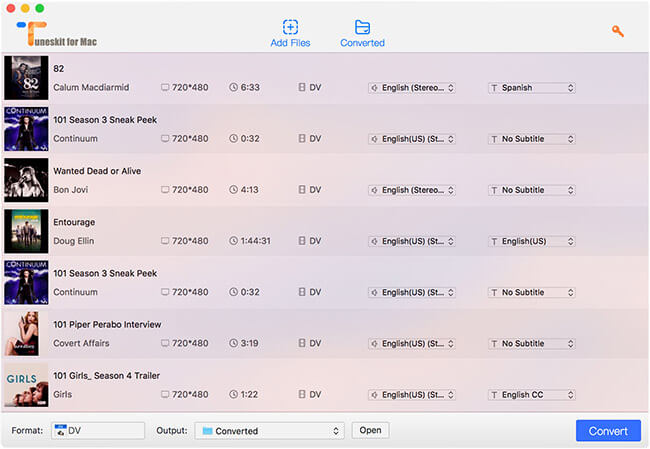
Task: Open the Converted folder icon
Action: 362,27
